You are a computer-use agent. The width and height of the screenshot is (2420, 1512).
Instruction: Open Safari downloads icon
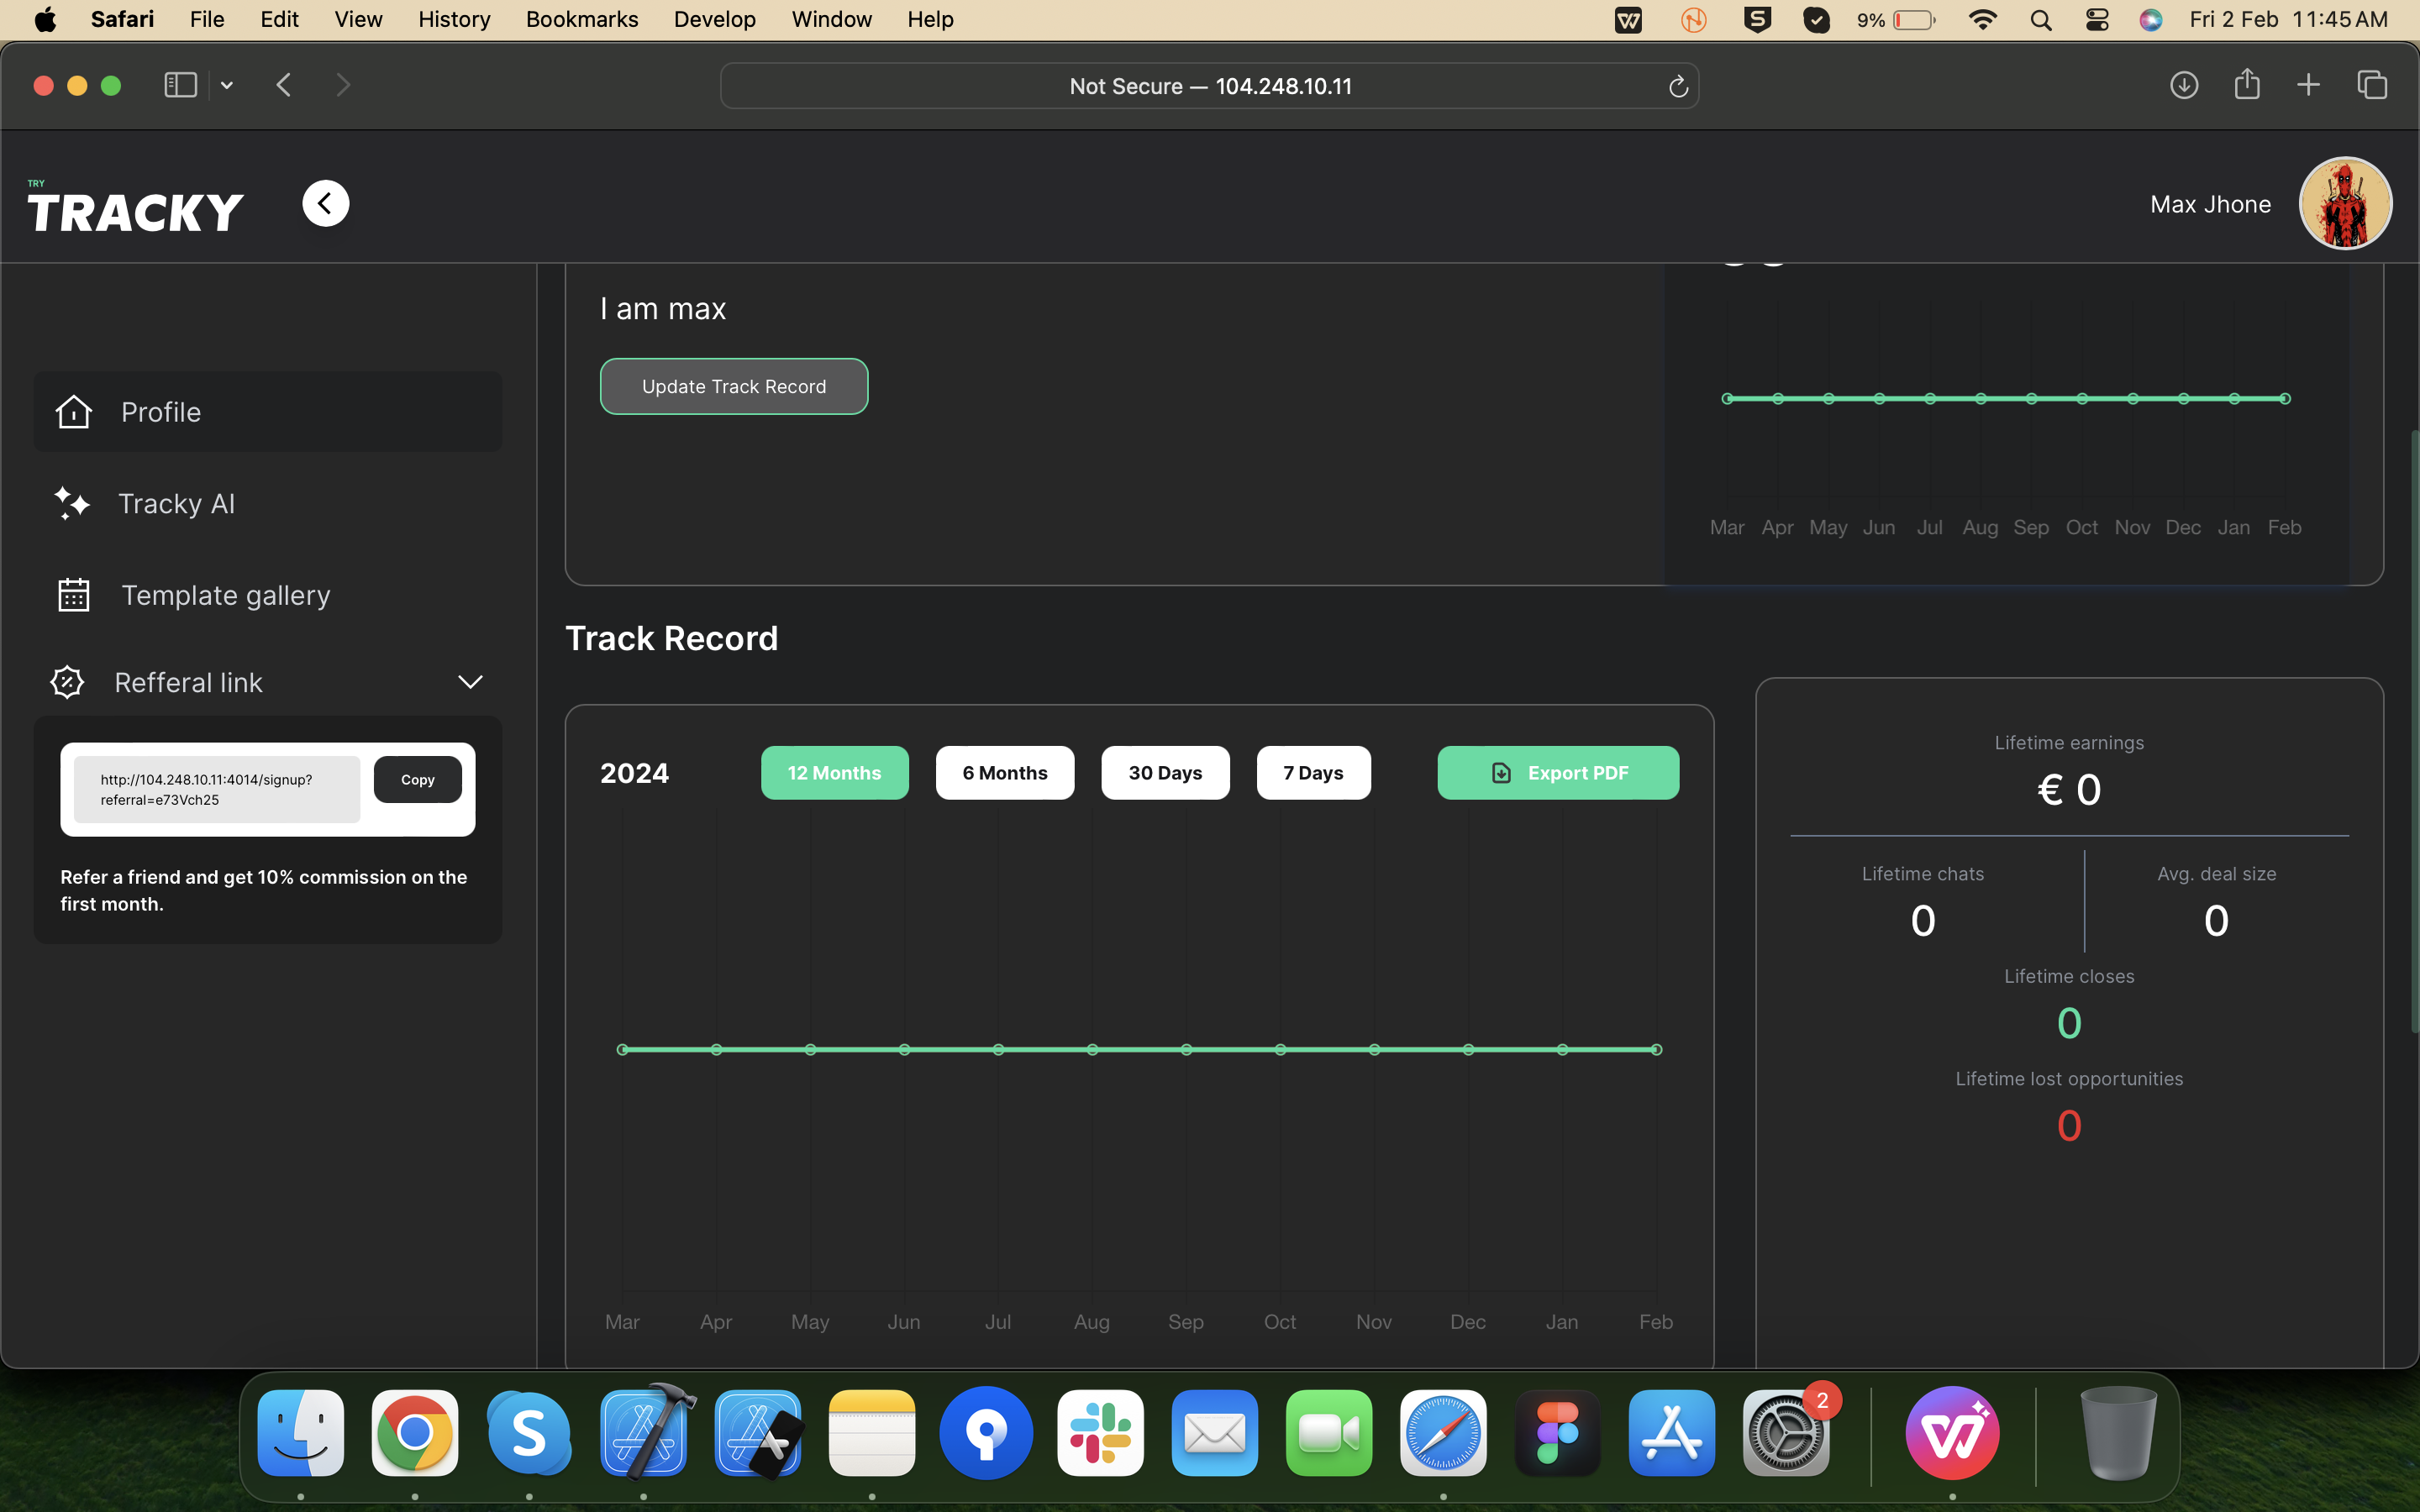coord(2184,85)
